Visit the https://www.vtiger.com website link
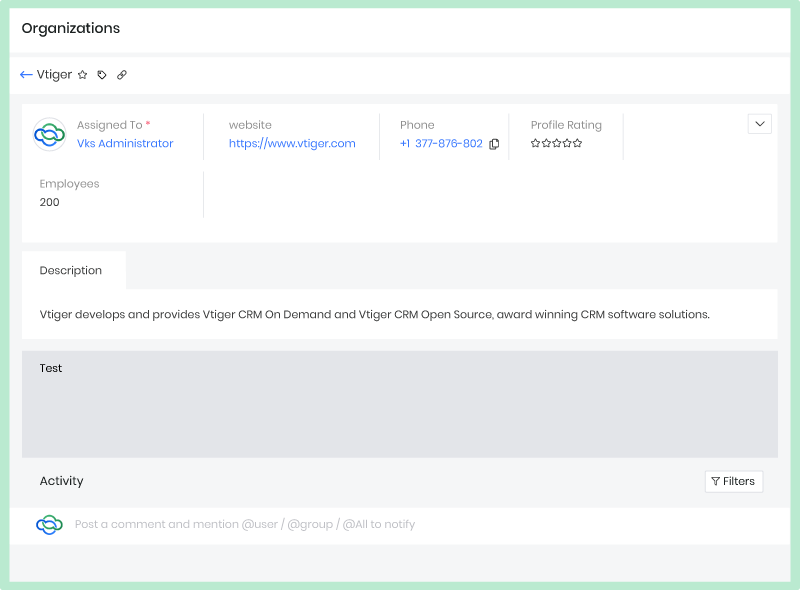Screen dimensions: 800x590 292,144
